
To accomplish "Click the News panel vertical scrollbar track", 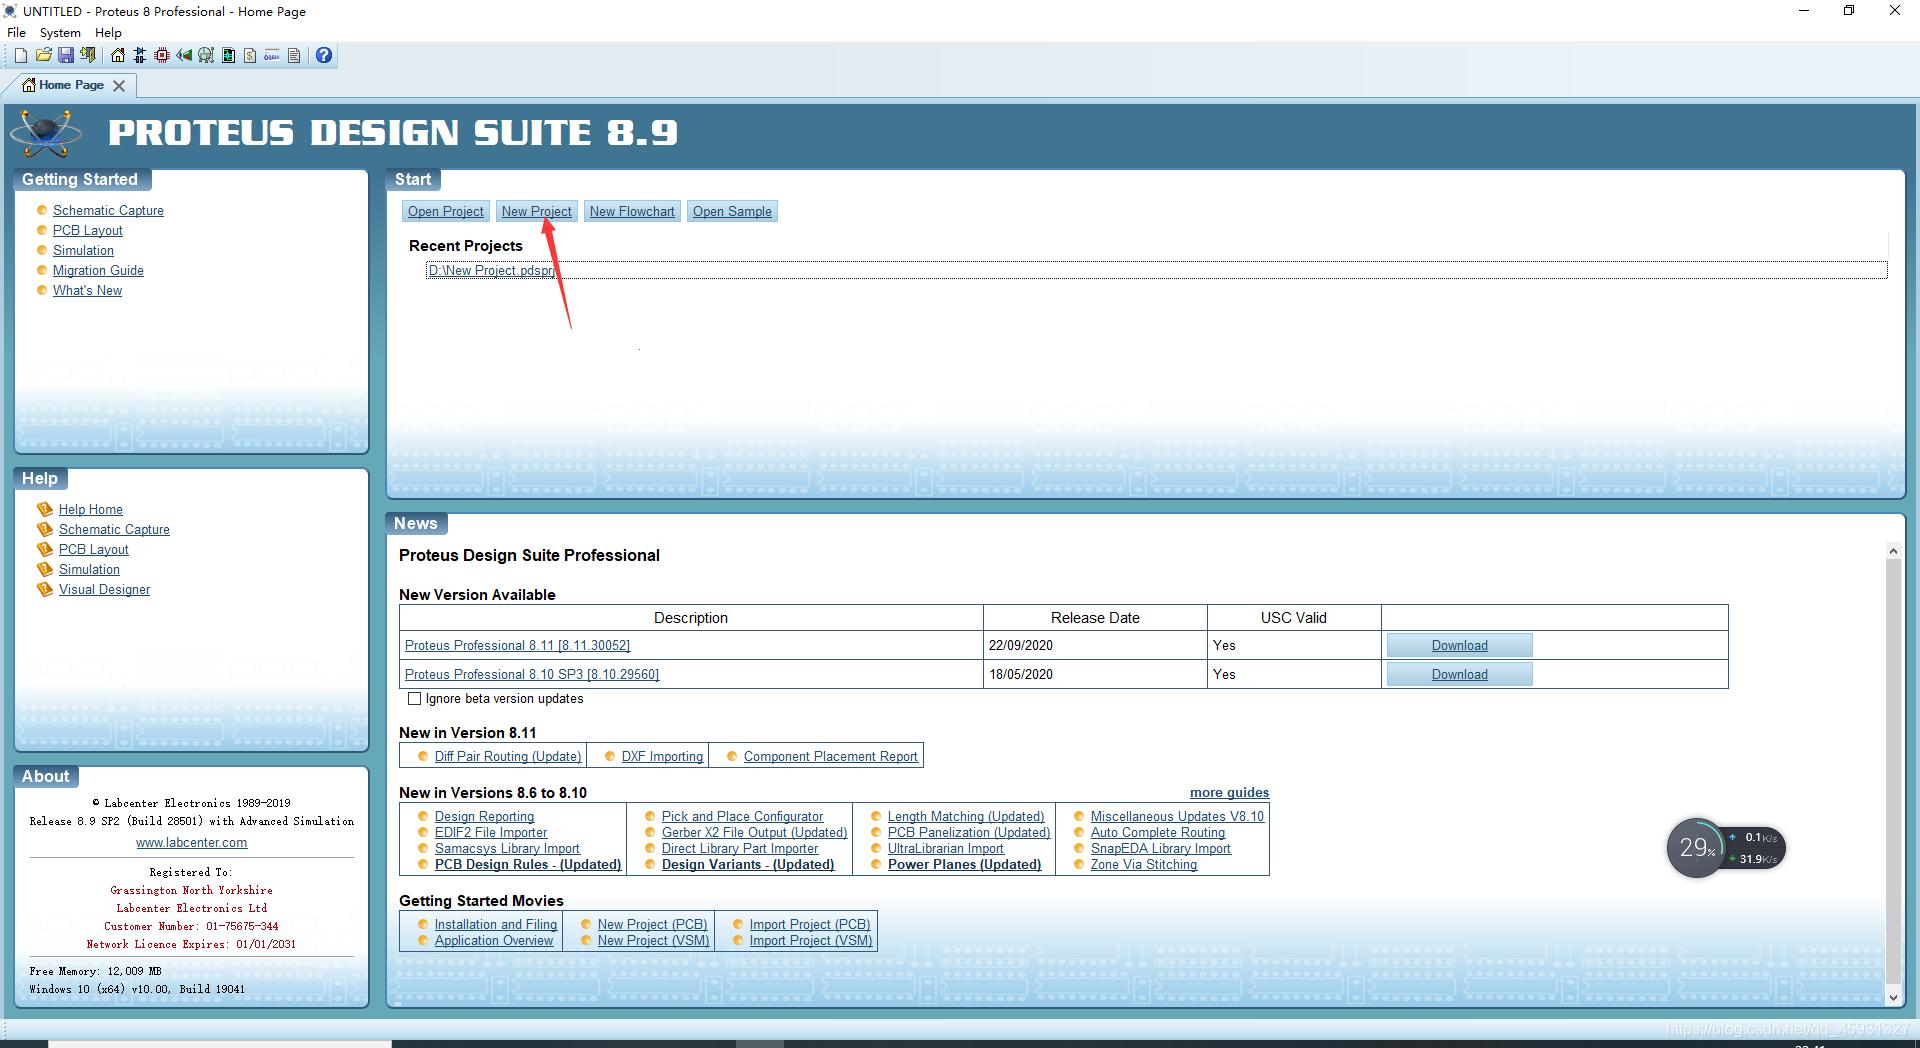I will pos(1892,774).
